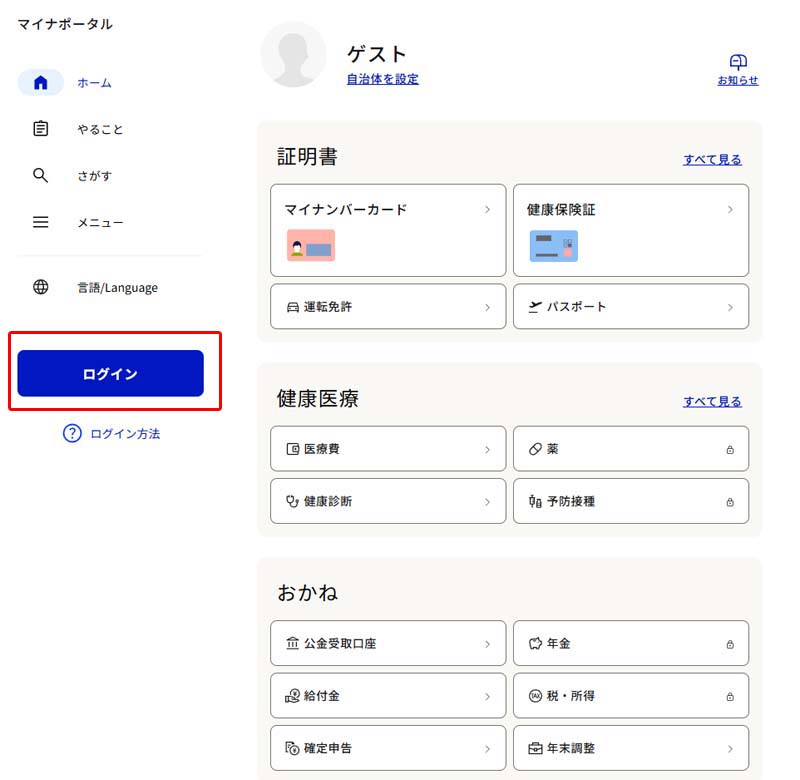Viewport: 800px width, 780px height.
Task: Select ホーム in the sidebar menu
Action: 95,83
